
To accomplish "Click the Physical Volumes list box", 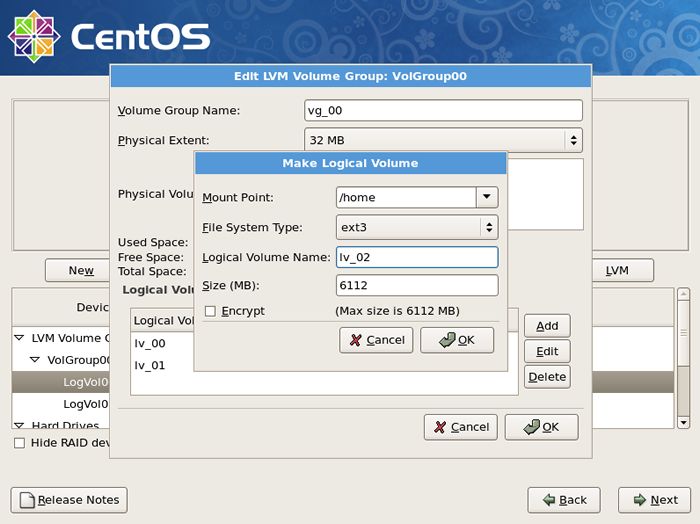I will 546,194.
